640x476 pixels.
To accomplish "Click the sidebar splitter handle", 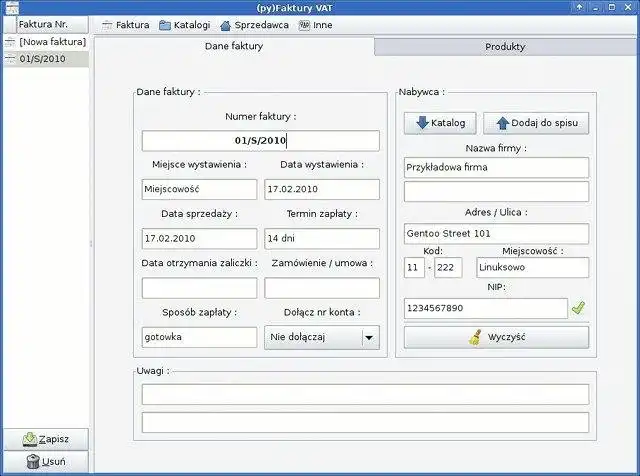I will (x=91, y=244).
